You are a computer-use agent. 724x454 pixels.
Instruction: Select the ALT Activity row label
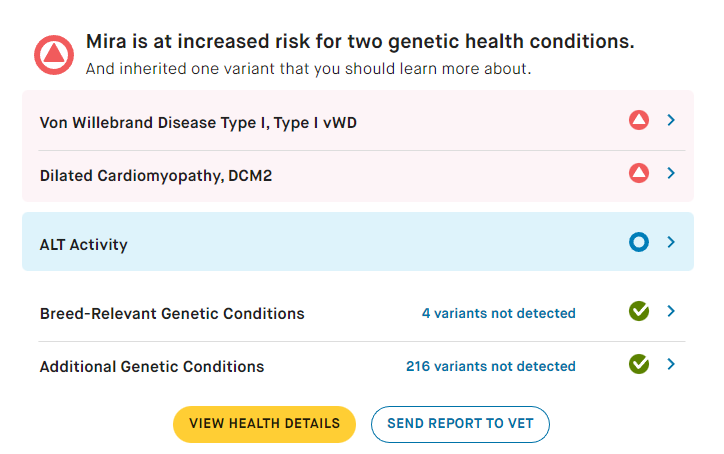tap(84, 244)
